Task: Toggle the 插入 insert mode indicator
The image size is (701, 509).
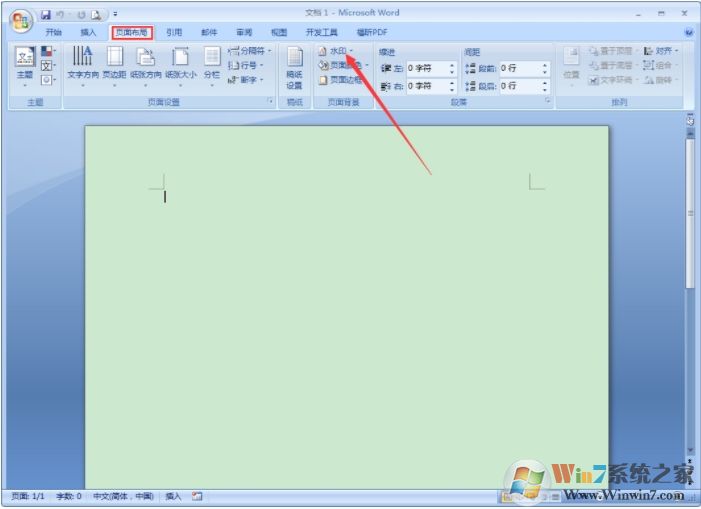Action: pos(173,496)
